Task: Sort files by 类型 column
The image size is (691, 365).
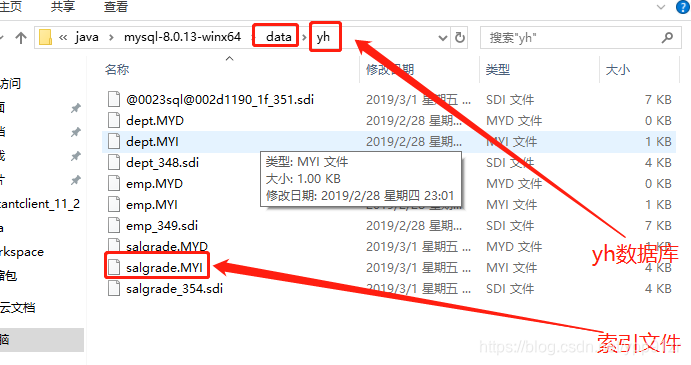Action: click(x=498, y=70)
